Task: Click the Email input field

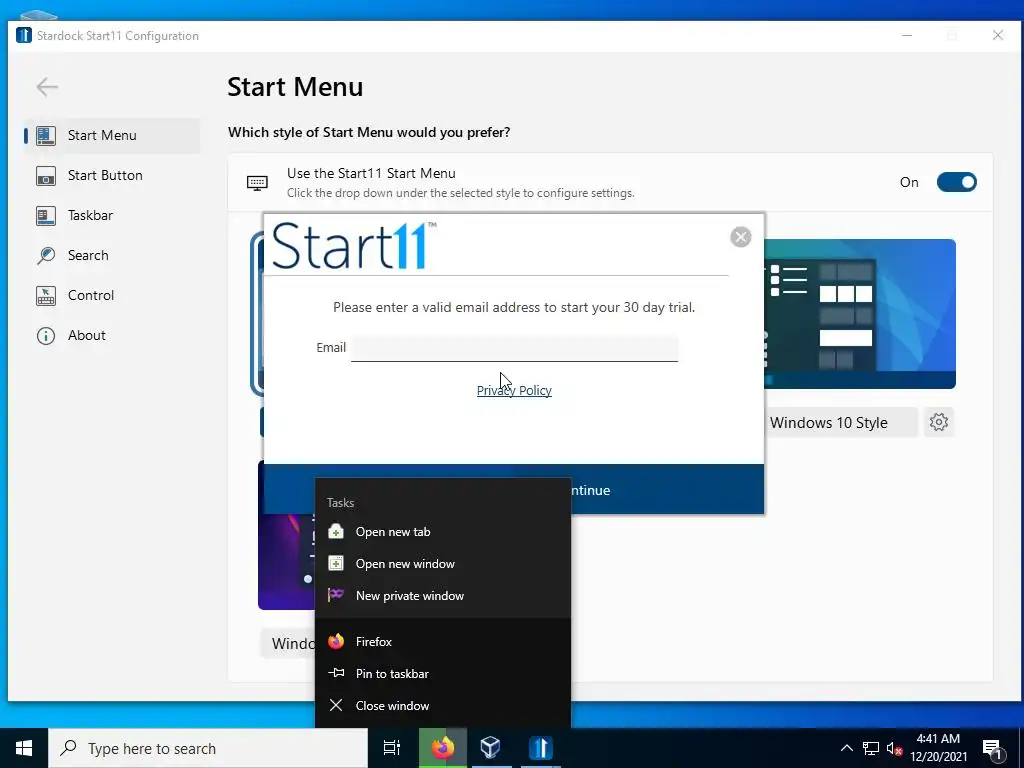Action: (515, 348)
